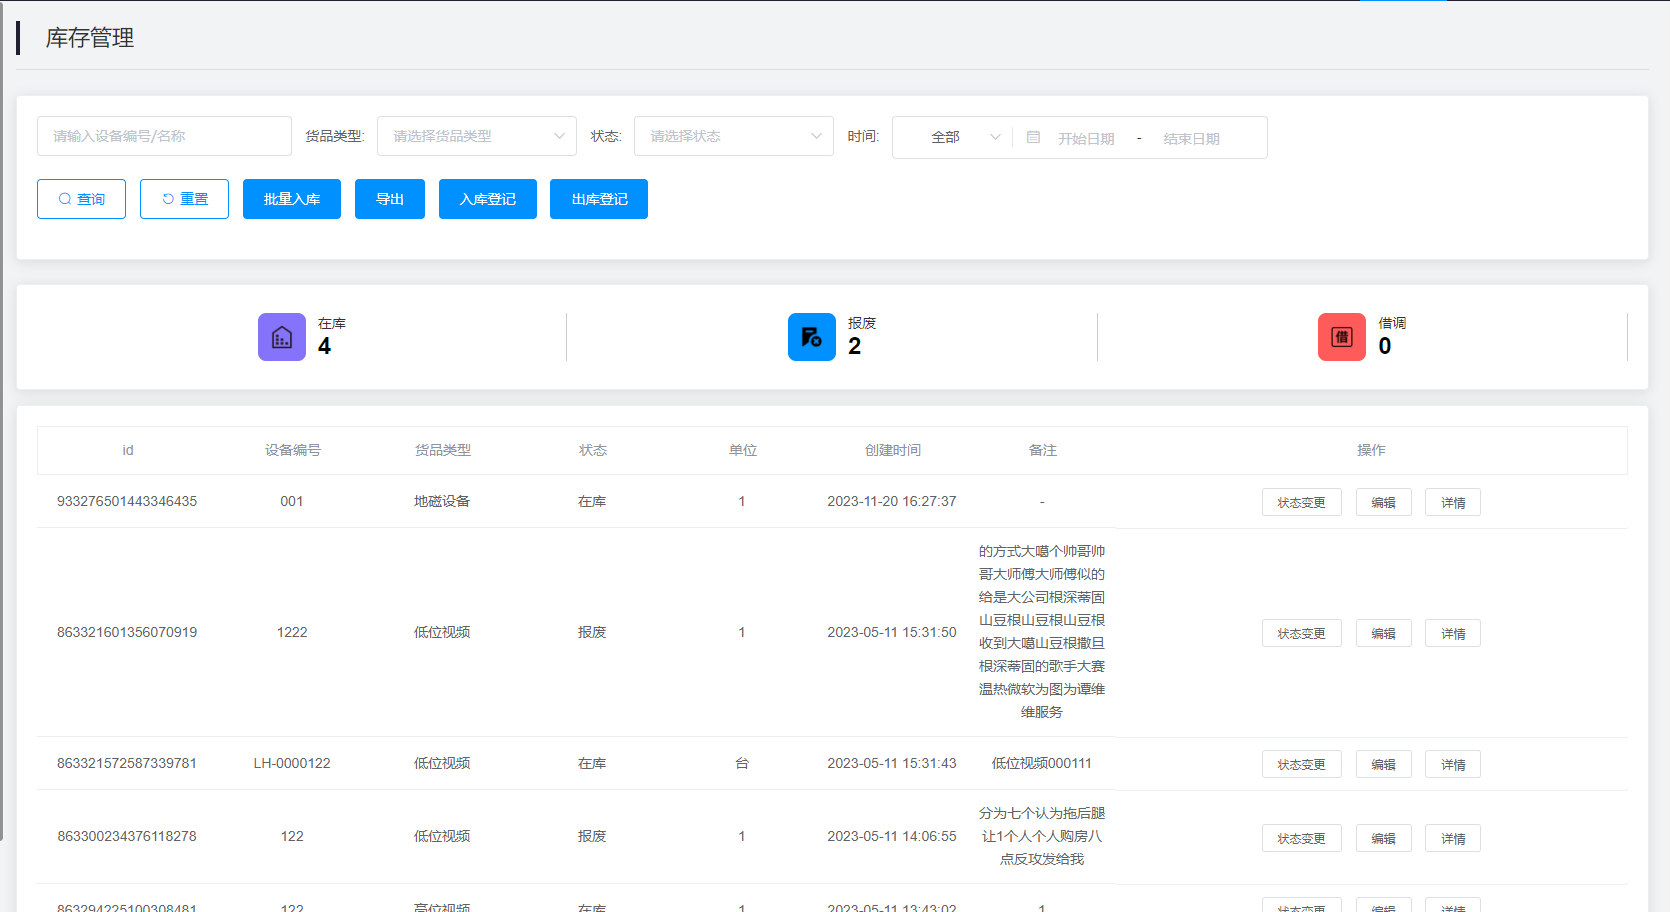
Task: Open the 时间 全部 dropdown
Action: coord(953,137)
